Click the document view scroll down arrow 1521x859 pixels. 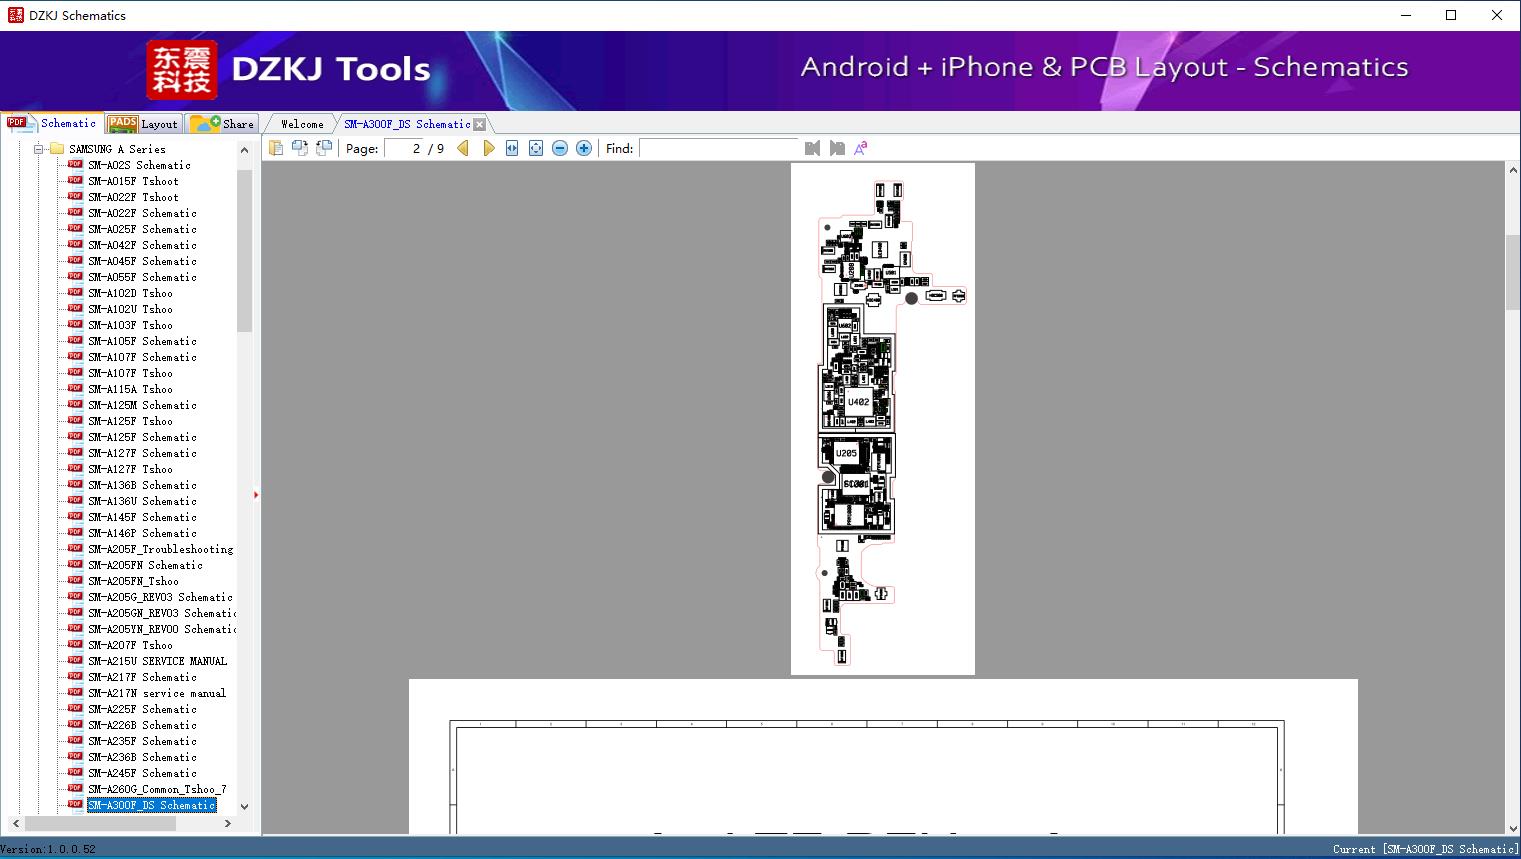pyautogui.click(x=1513, y=827)
